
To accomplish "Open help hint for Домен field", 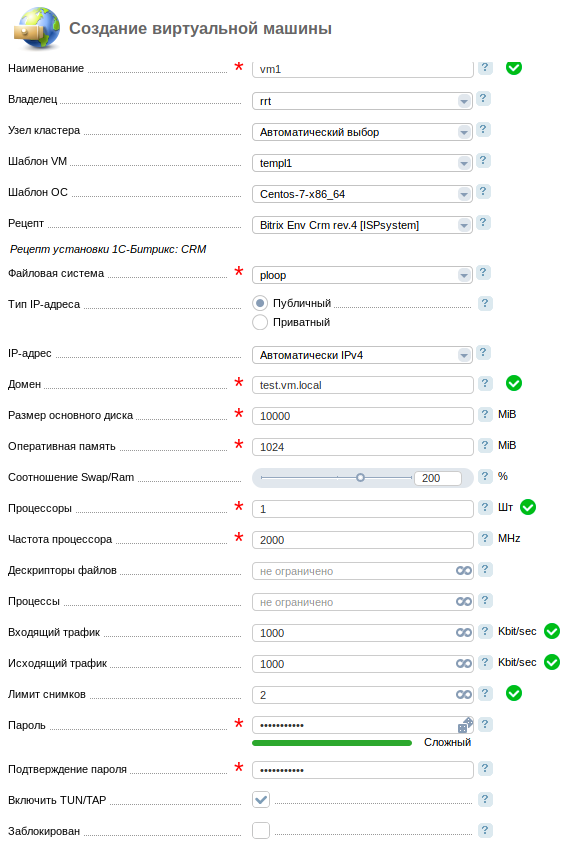I will click(x=485, y=384).
